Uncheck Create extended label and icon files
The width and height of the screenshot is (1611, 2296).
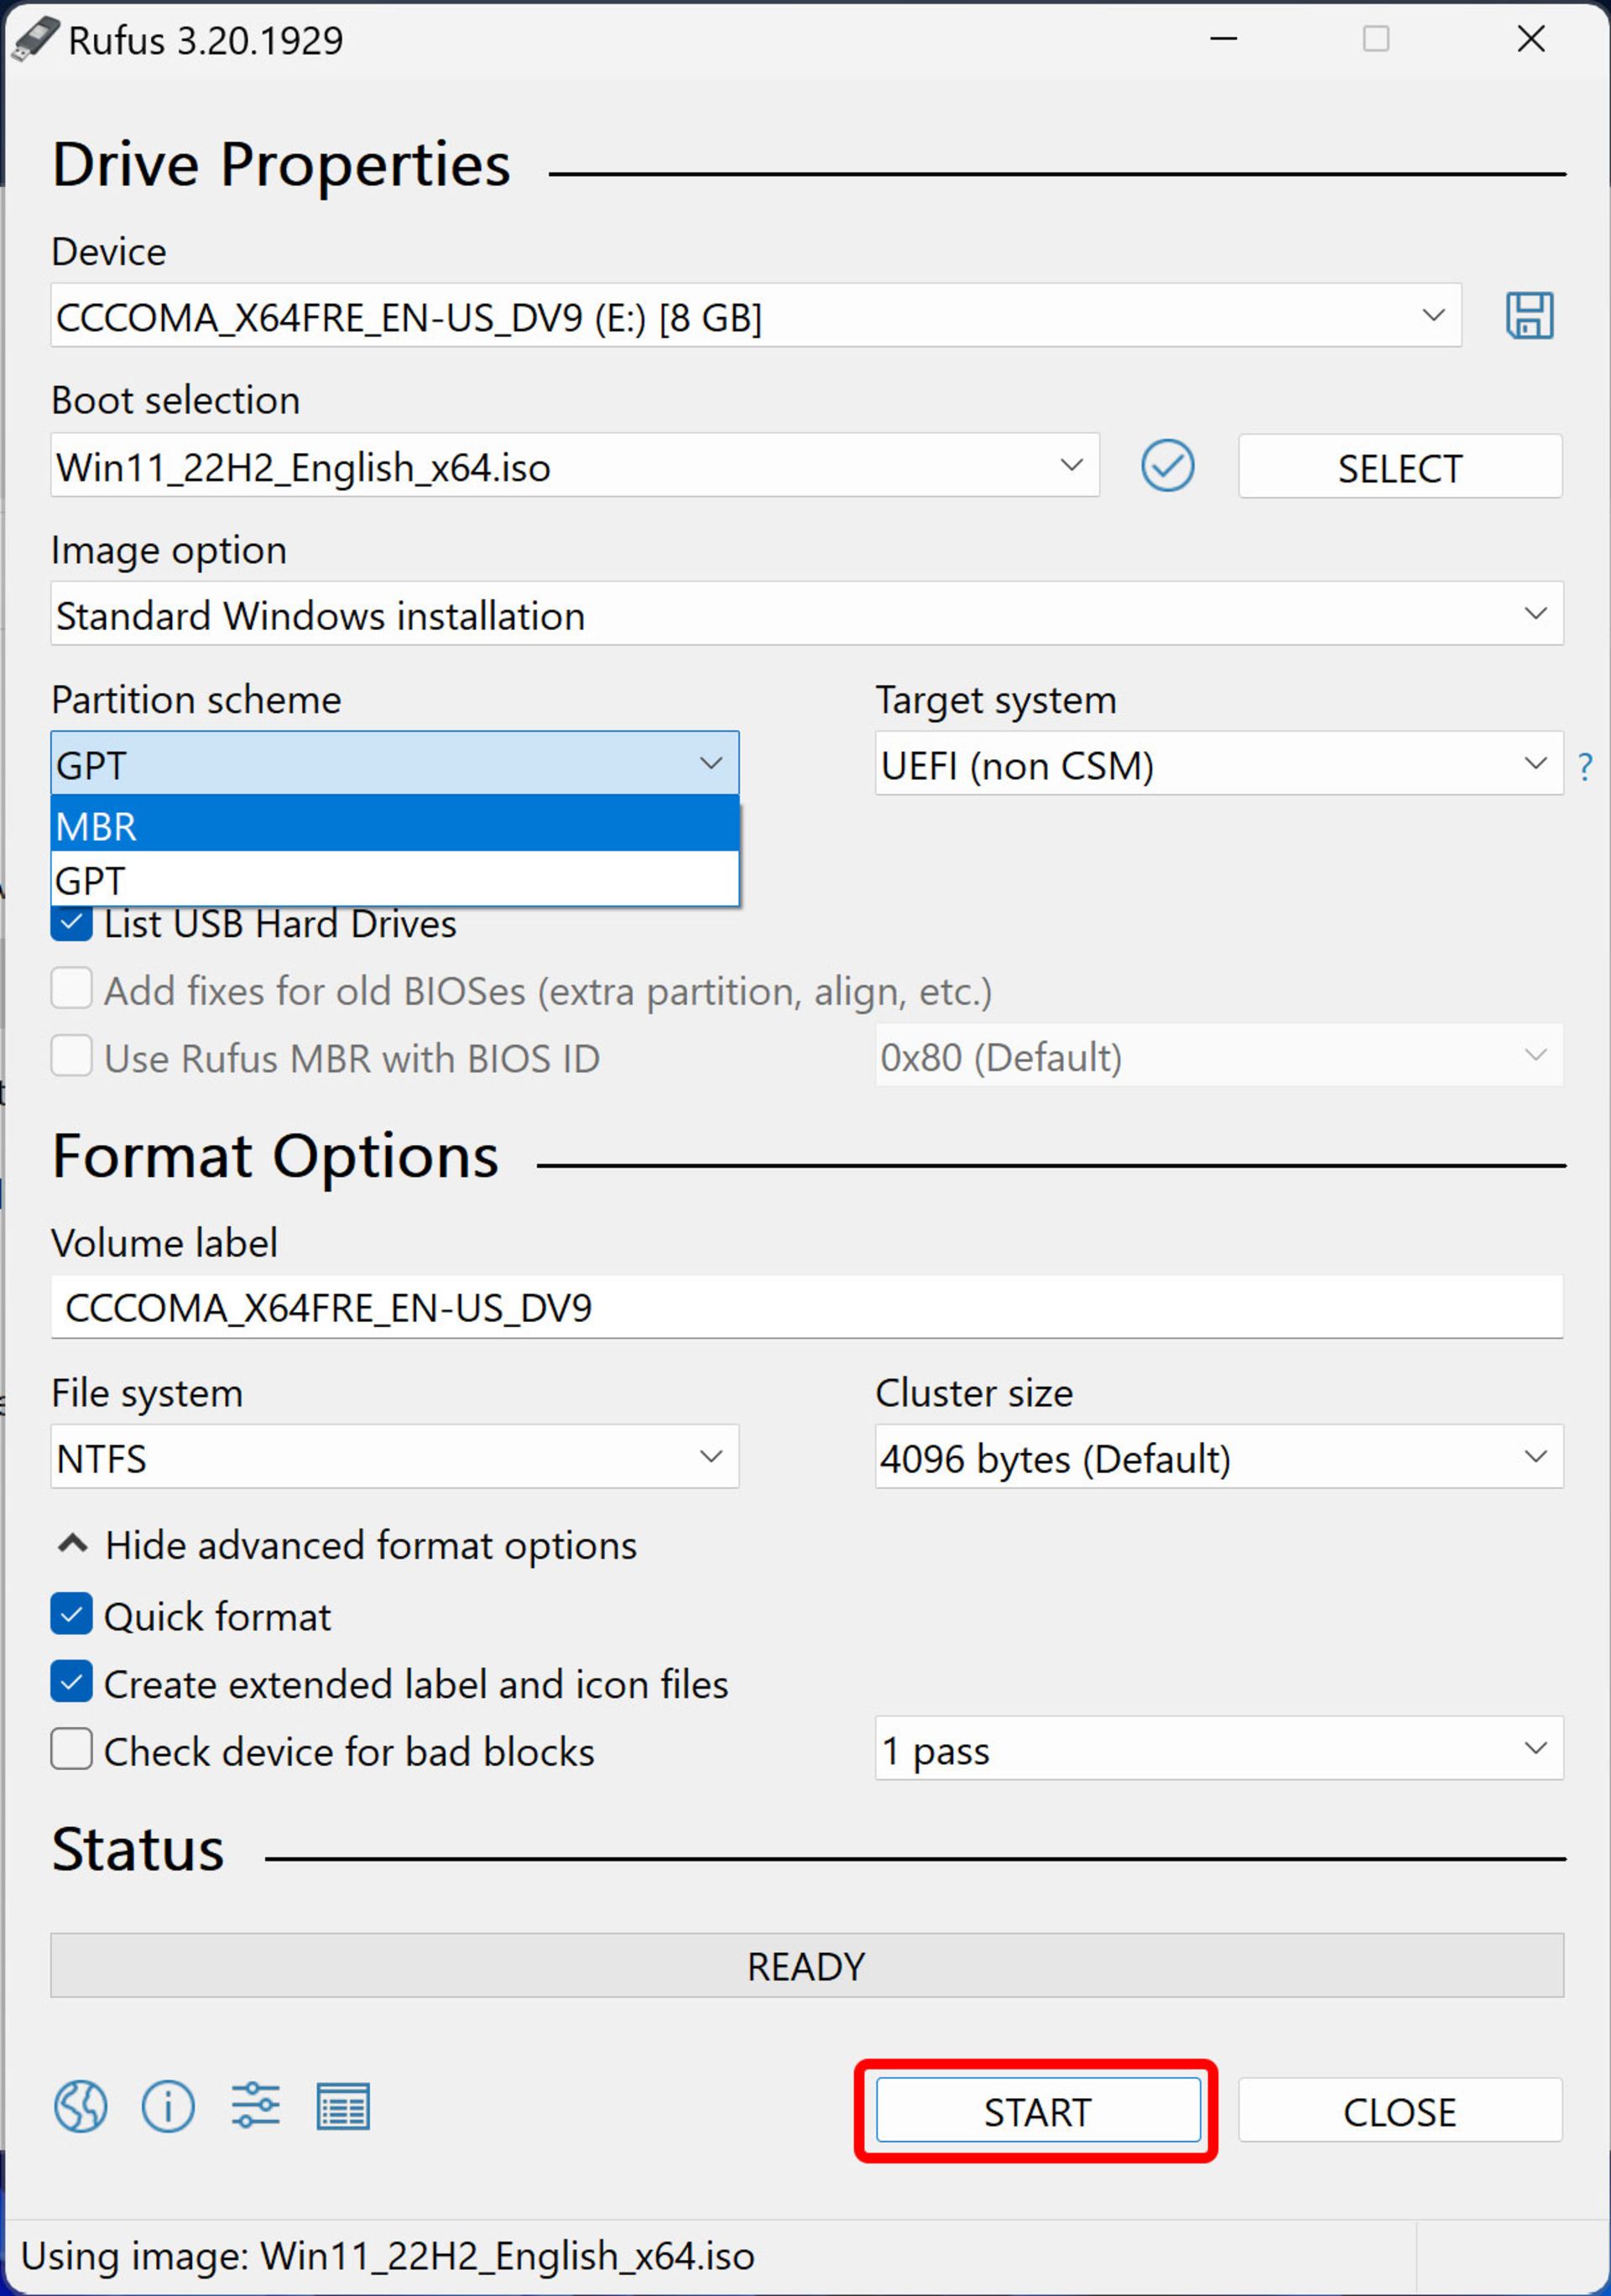[x=72, y=1682]
